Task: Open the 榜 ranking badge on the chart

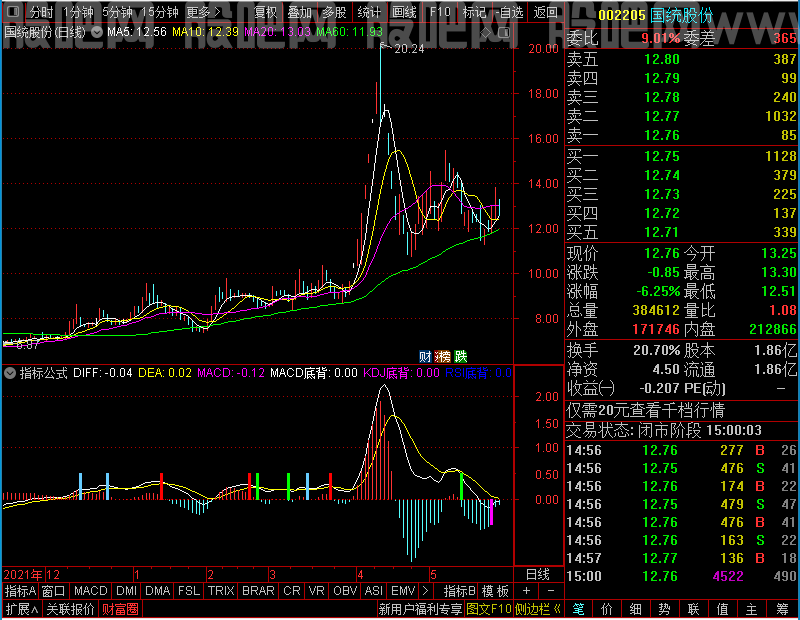Action: point(442,356)
